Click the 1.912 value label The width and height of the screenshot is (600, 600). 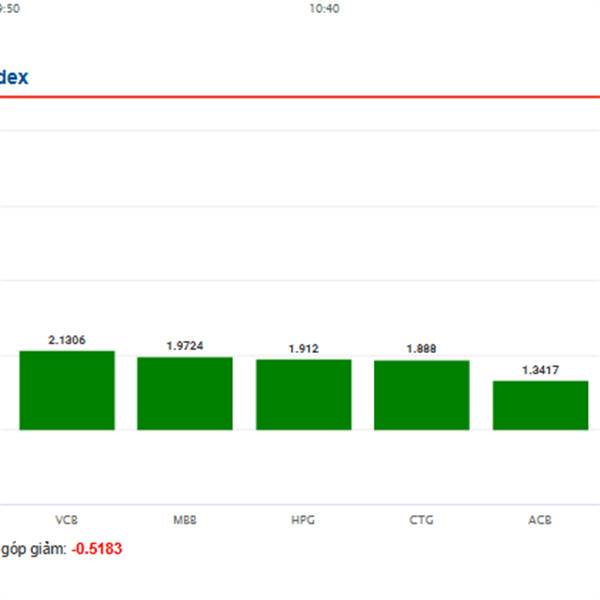pos(303,349)
